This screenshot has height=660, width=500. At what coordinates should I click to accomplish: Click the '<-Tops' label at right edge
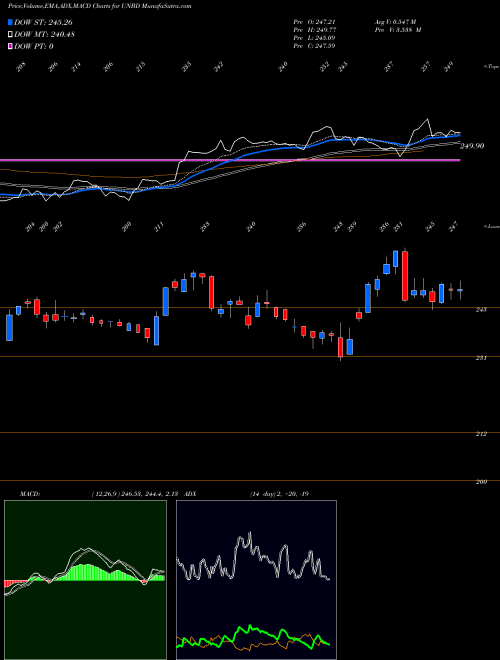(491, 67)
